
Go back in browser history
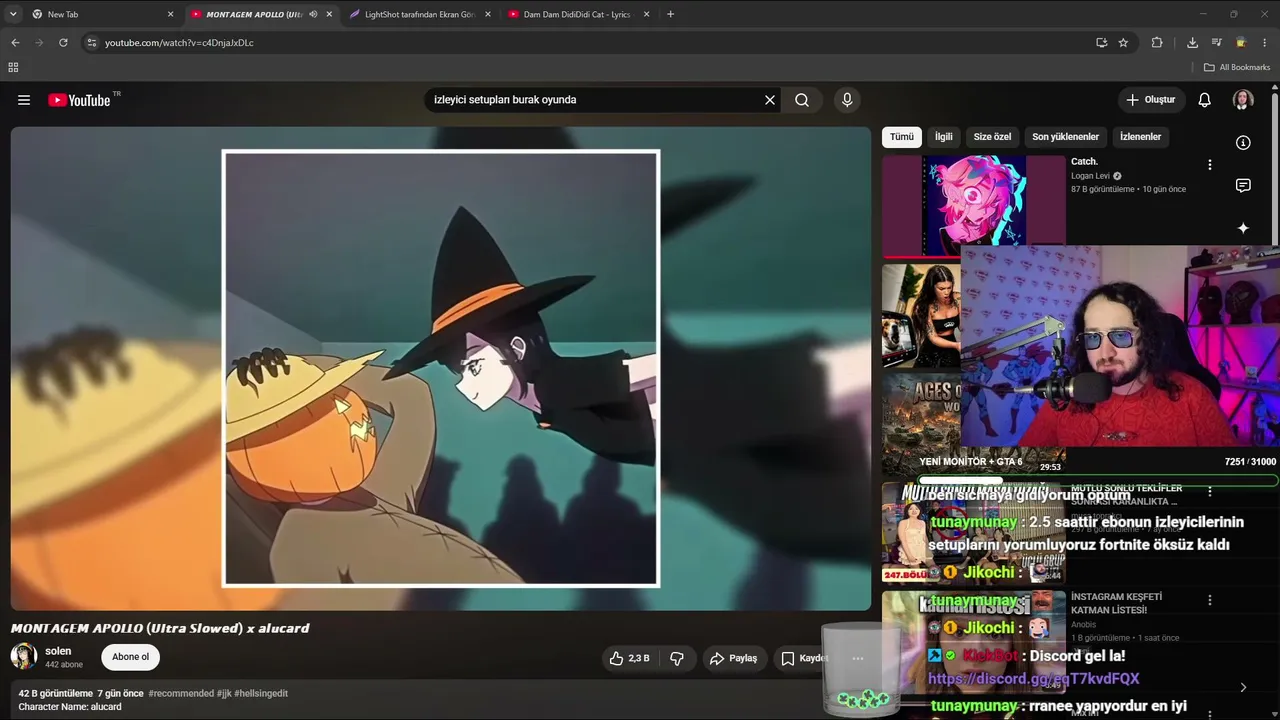(x=15, y=43)
